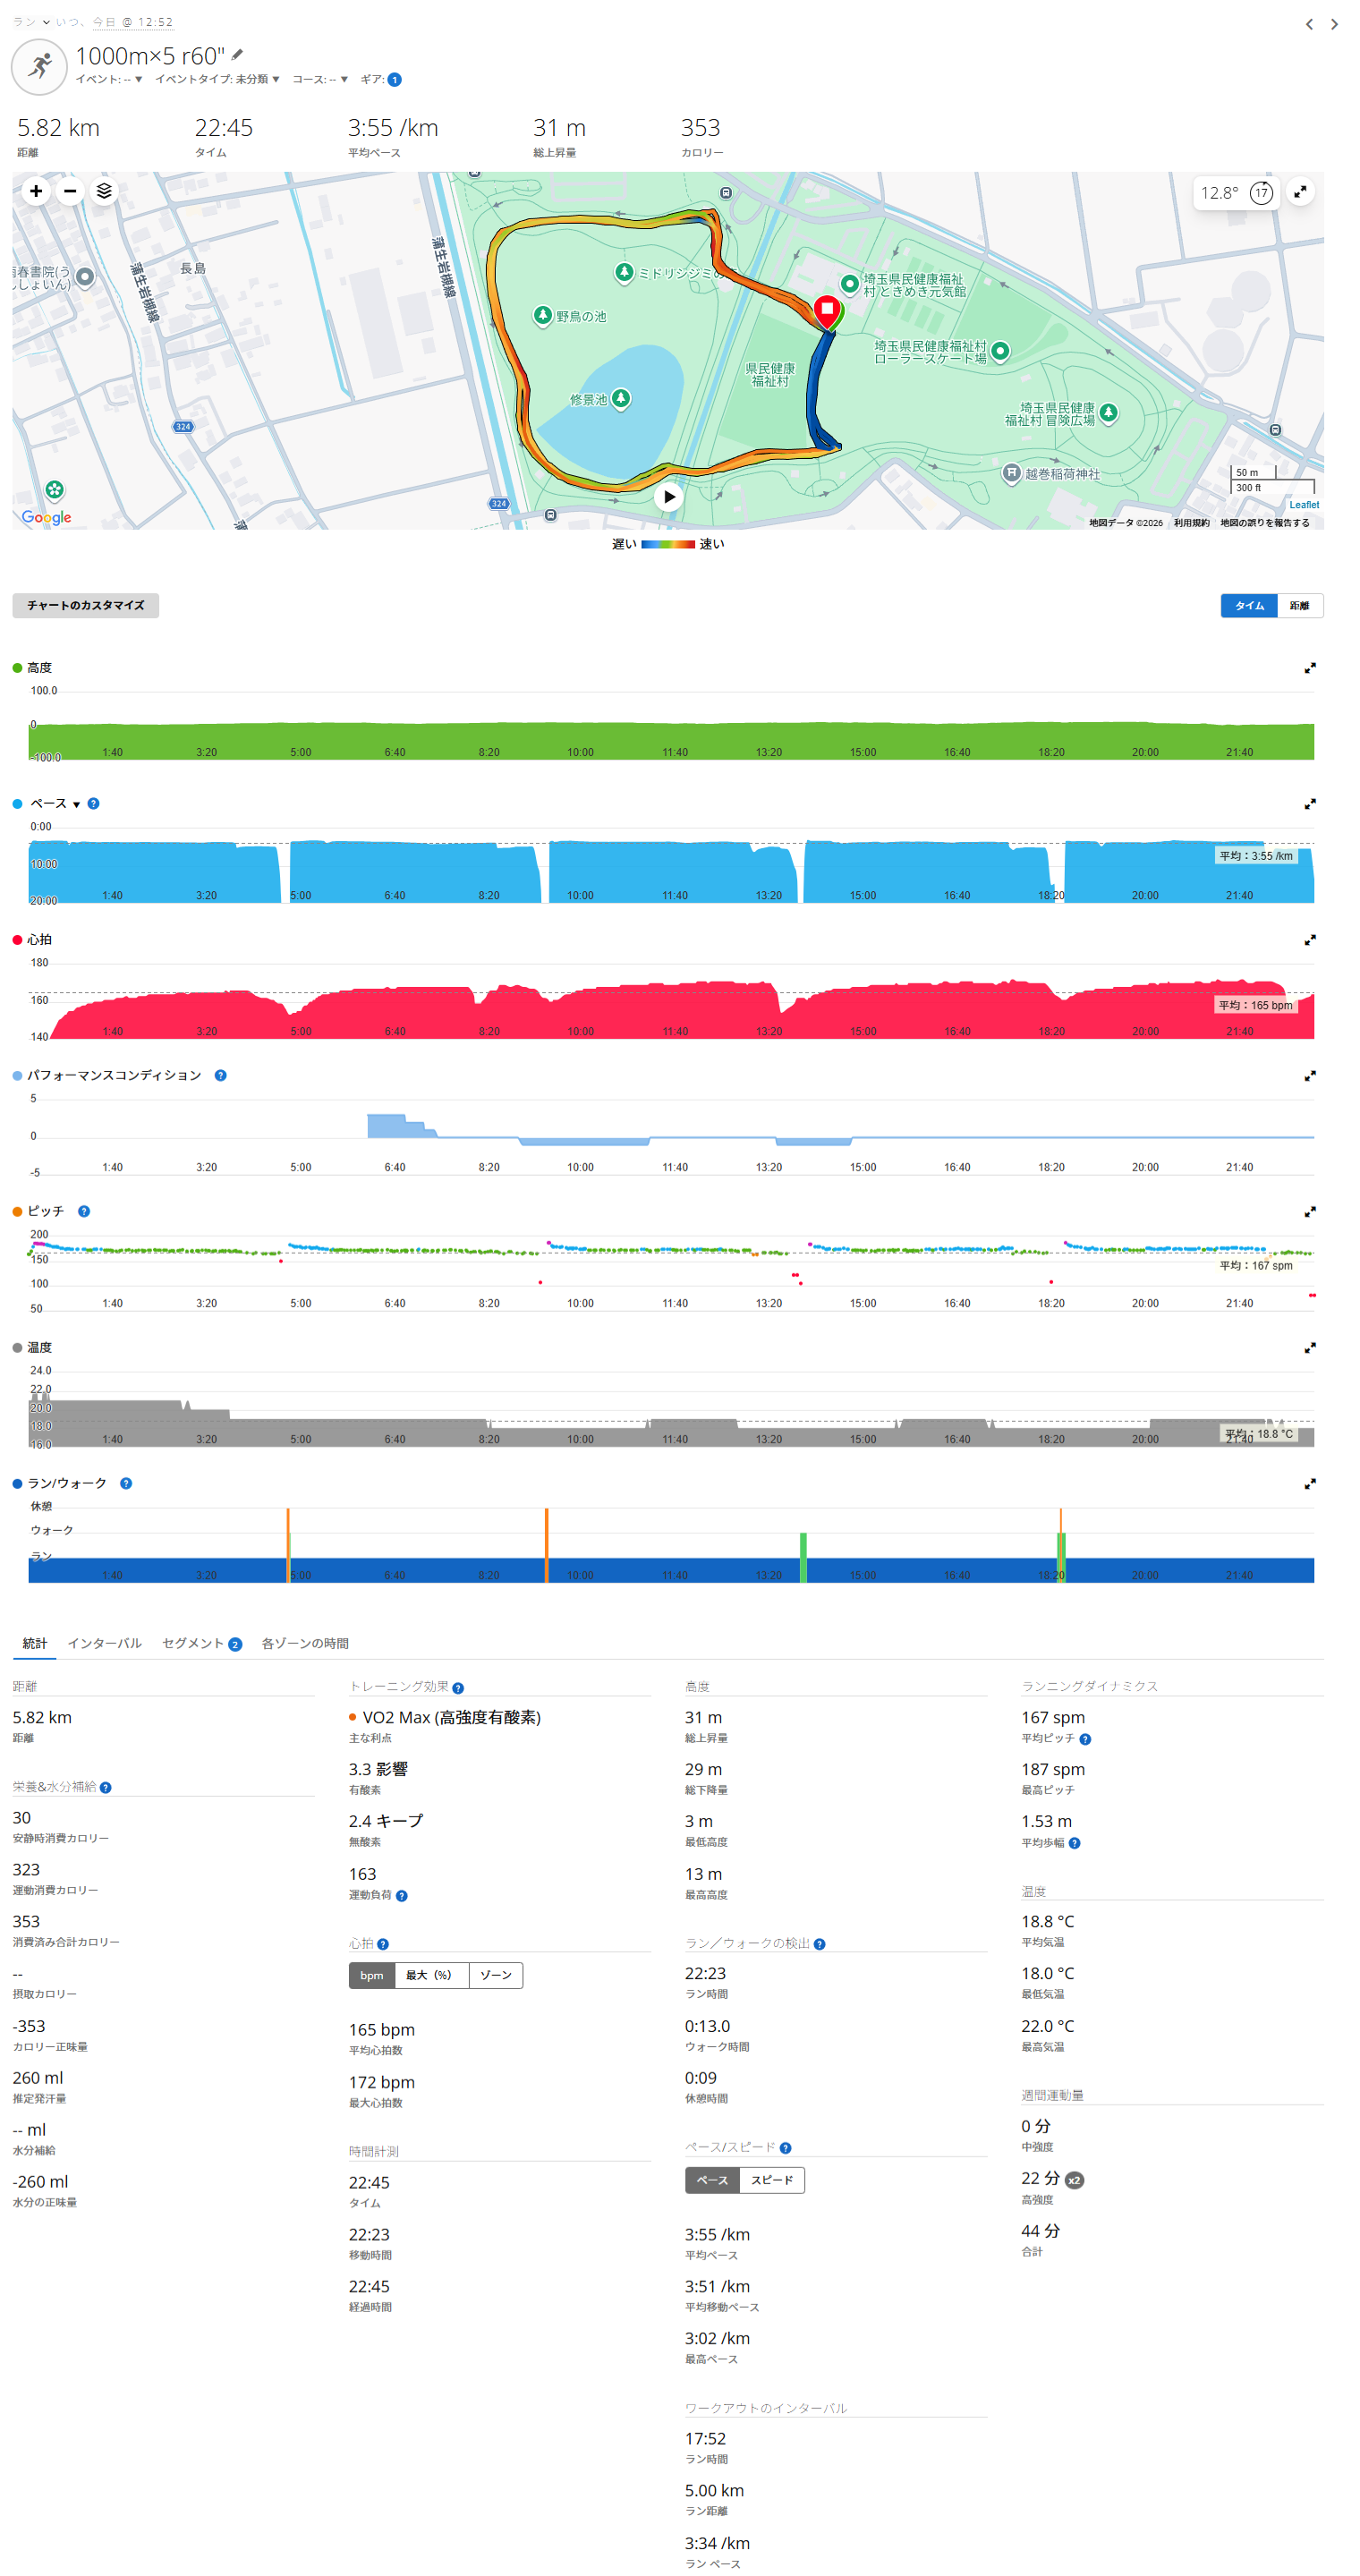This screenshot has width=1360, height=2576.
Task: Open the event type dropdown
Action: pos(217,80)
